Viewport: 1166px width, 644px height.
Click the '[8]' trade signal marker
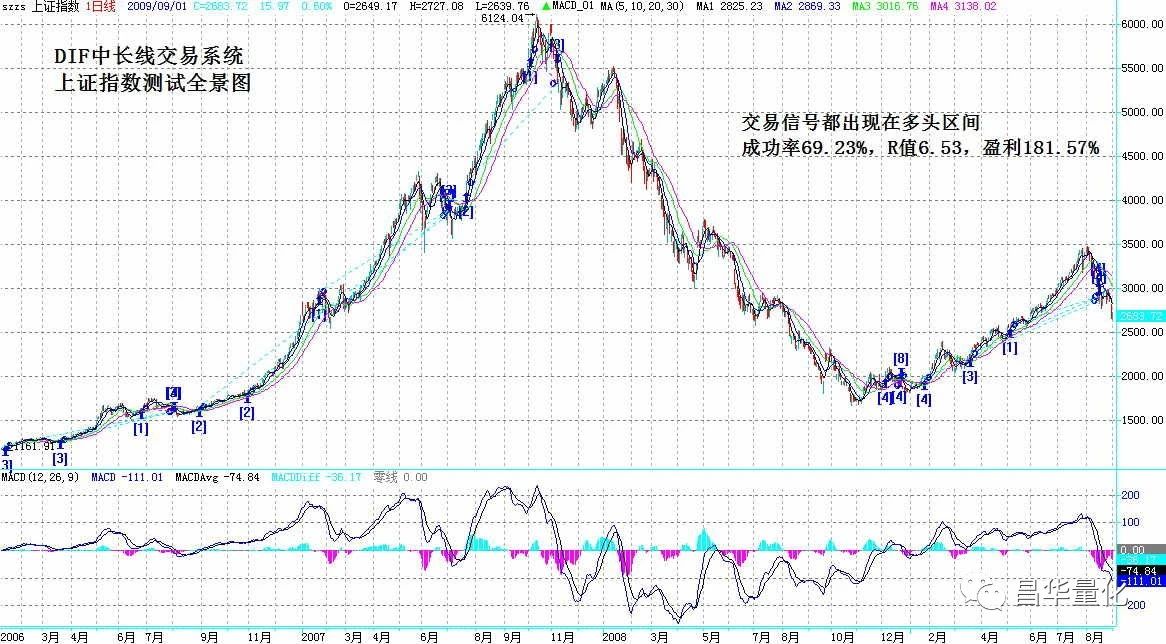(901, 358)
